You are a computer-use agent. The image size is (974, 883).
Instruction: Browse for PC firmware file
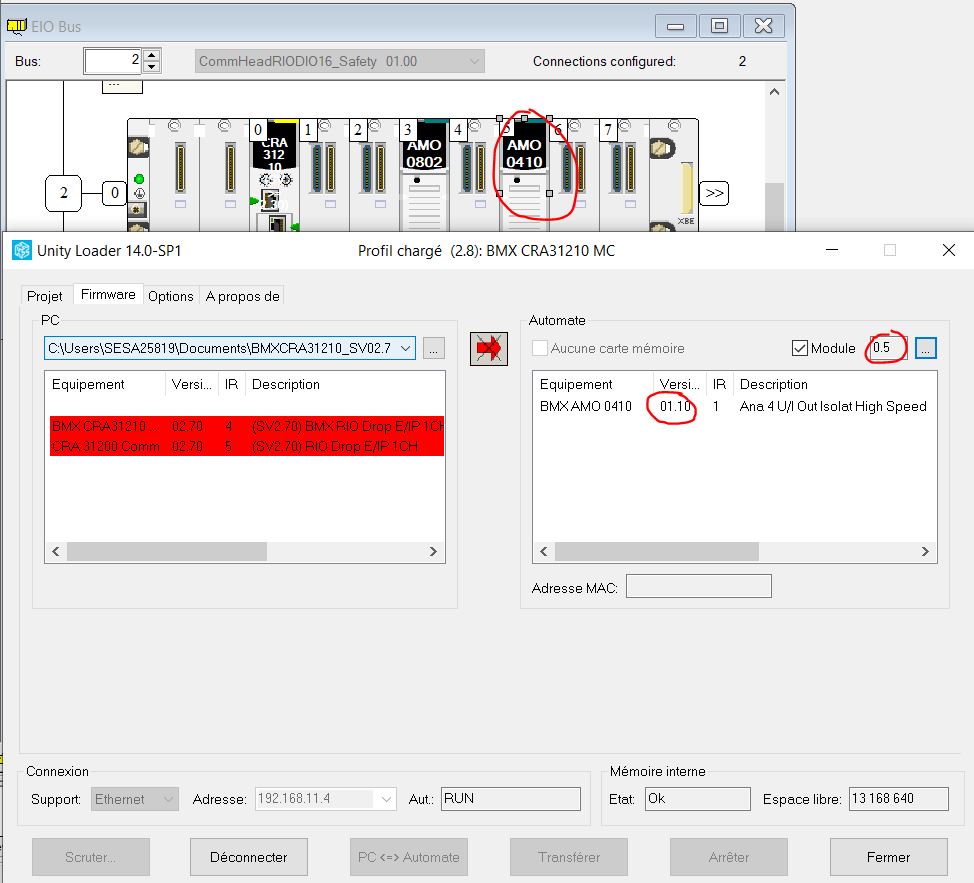coord(434,348)
